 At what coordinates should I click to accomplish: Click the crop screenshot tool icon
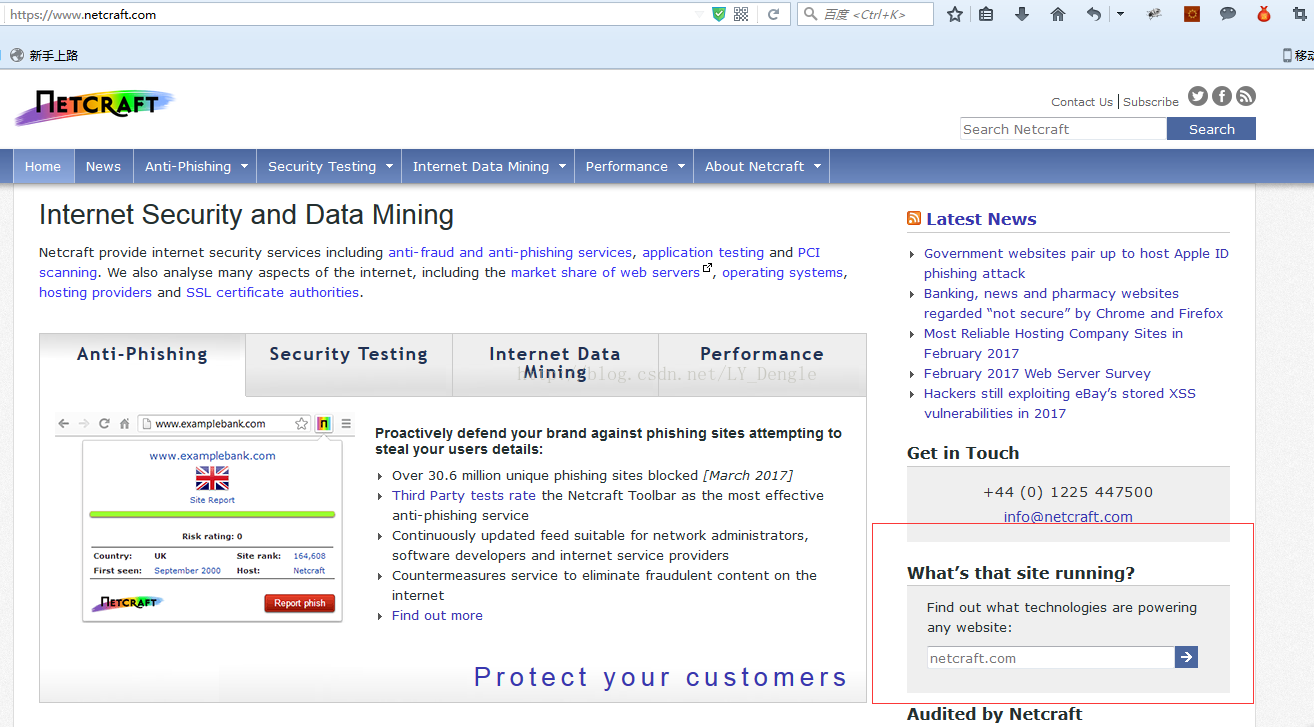[x=1300, y=14]
